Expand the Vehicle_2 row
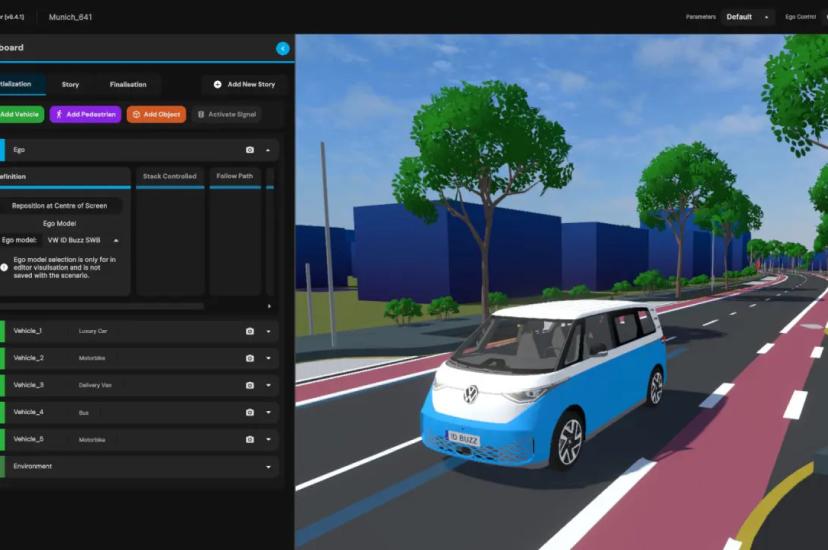The width and height of the screenshot is (828, 550). click(x=268, y=358)
